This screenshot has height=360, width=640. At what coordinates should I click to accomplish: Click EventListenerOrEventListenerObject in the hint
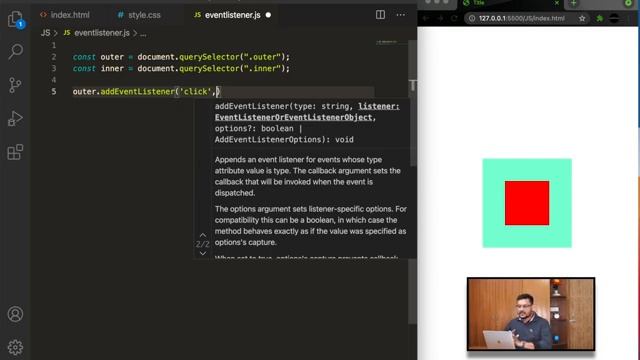pyautogui.click(x=293, y=118)
